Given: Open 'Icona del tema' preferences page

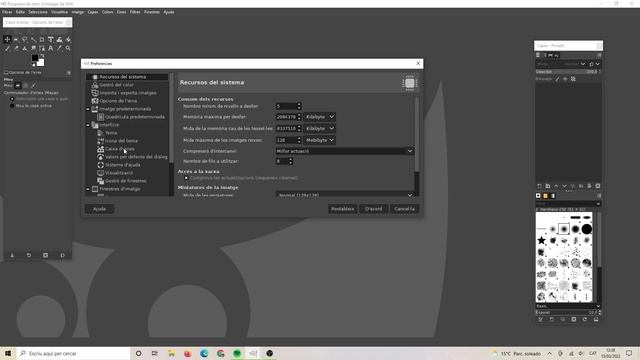Looking at the screenshot, I should (121, 141).
